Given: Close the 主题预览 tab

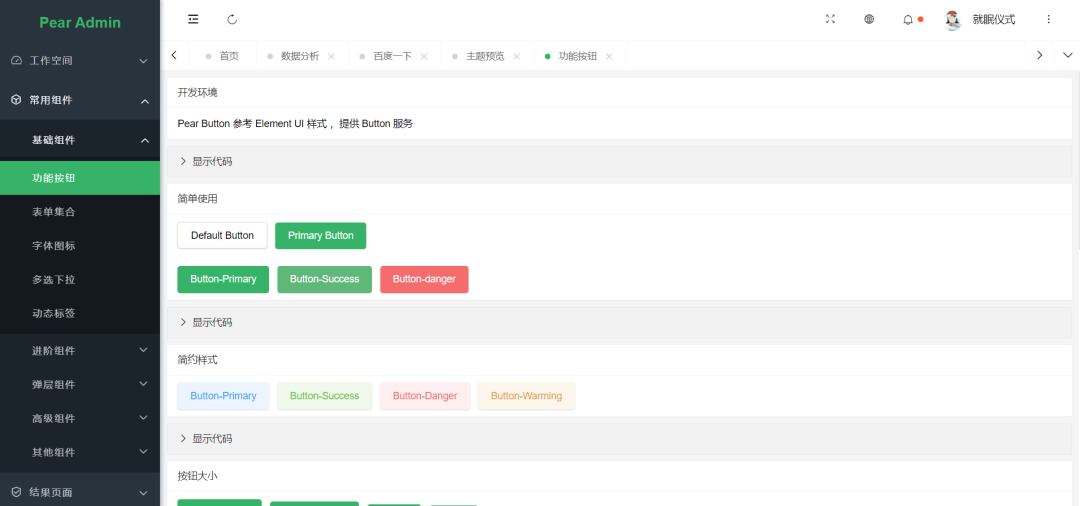Looking at the screenshot, I should 516,56.
